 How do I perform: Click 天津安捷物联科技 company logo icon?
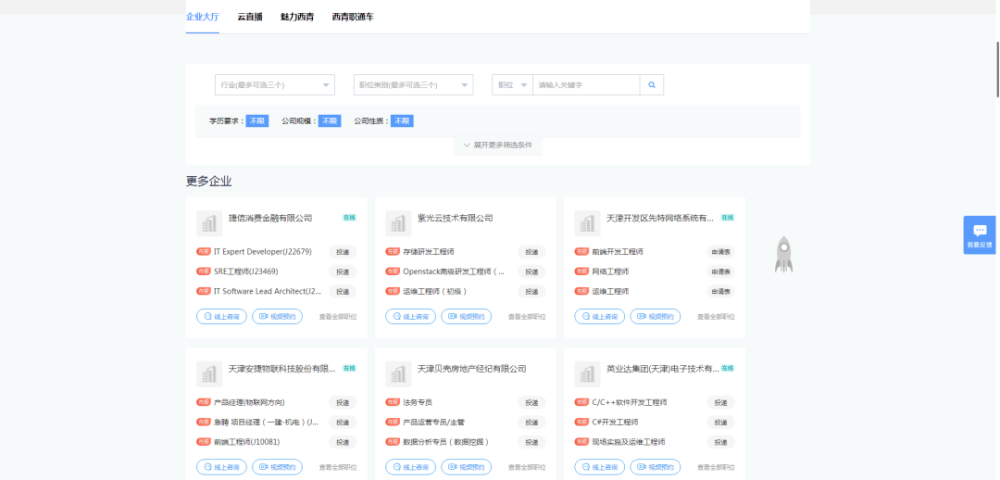tap(208, 374)
